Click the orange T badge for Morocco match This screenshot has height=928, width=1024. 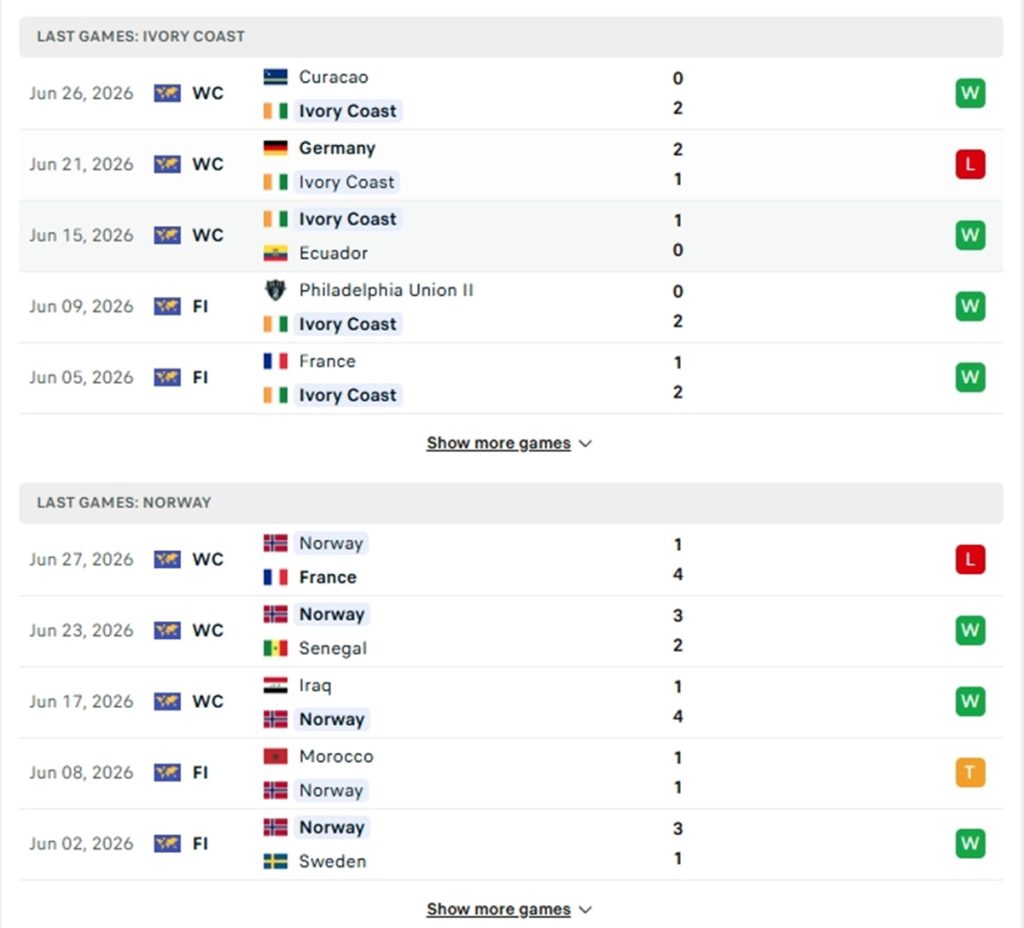pyautogui.click(x=970, y=773)
